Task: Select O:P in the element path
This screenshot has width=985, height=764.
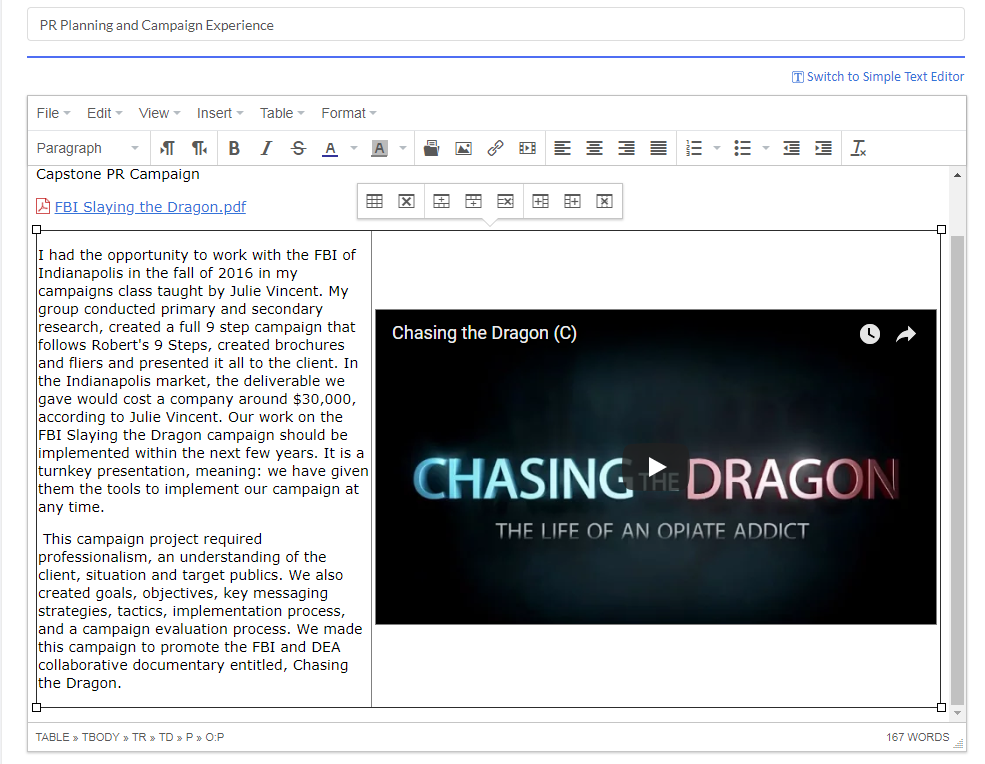Action: pyautogui.click(x=215, y=737)
